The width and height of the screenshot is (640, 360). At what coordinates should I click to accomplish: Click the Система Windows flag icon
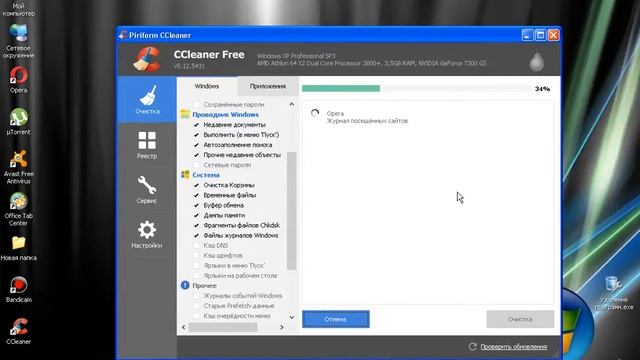(x=185, y=175)
